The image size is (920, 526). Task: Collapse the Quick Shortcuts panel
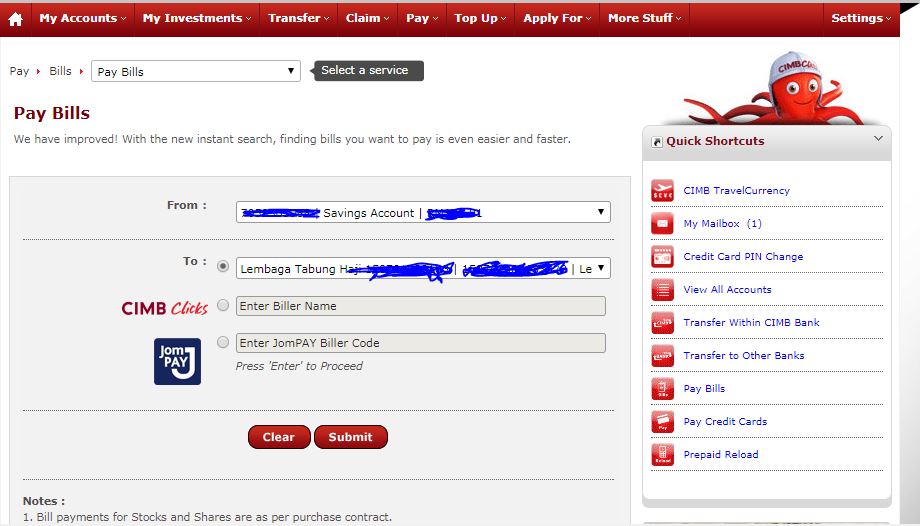(x=878, y=139)
